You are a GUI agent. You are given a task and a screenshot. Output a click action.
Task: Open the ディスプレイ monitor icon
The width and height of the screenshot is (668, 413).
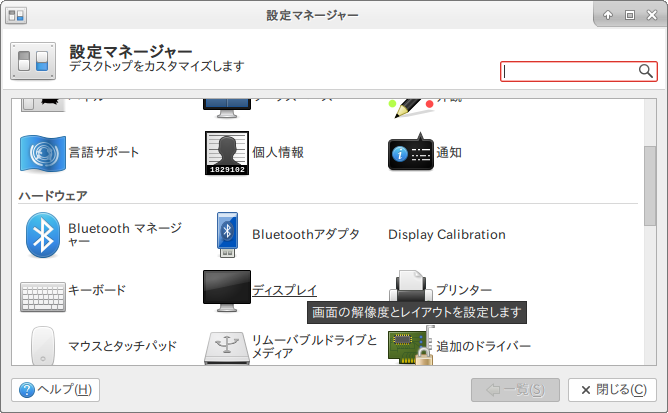pyautogui.click(x=227, y=291)
